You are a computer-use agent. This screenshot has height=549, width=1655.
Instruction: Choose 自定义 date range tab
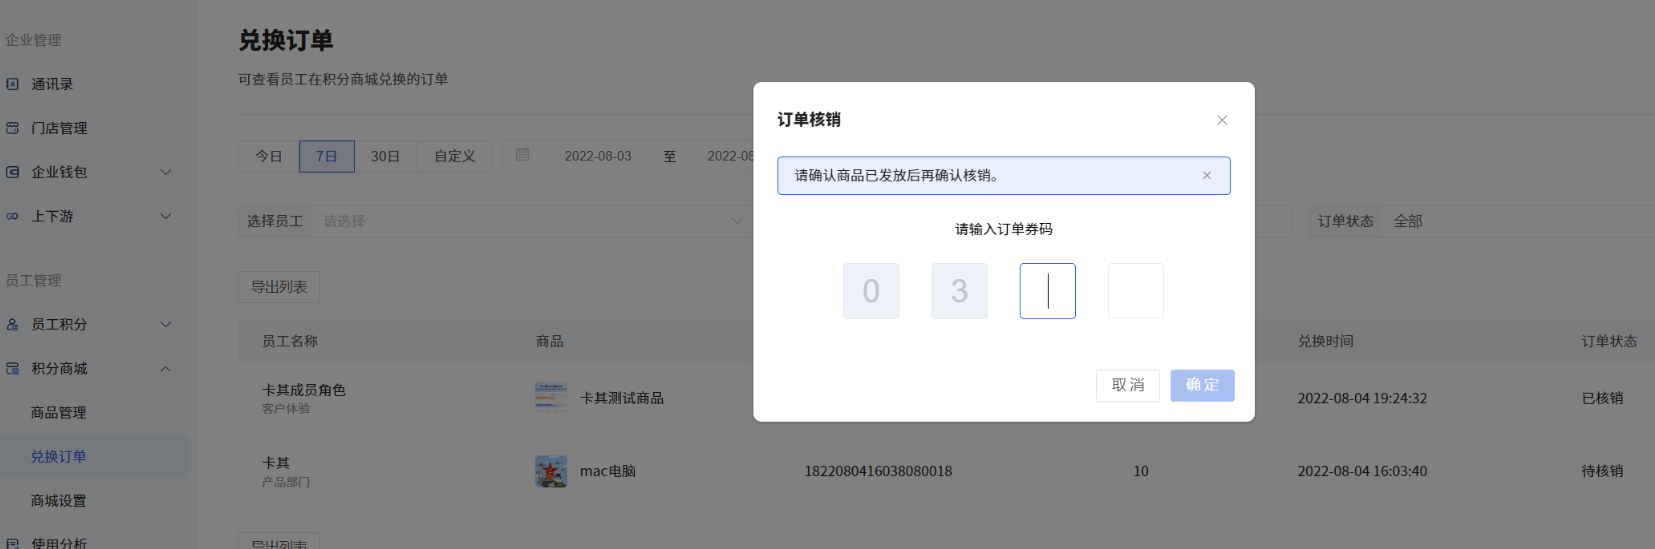tap(455, 156)
